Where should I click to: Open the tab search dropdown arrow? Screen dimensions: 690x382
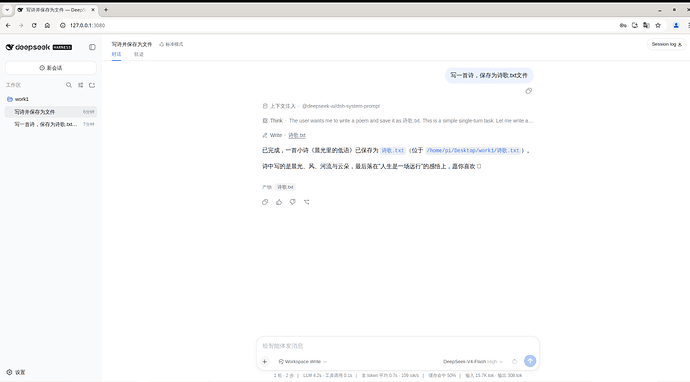coord(7,10)
